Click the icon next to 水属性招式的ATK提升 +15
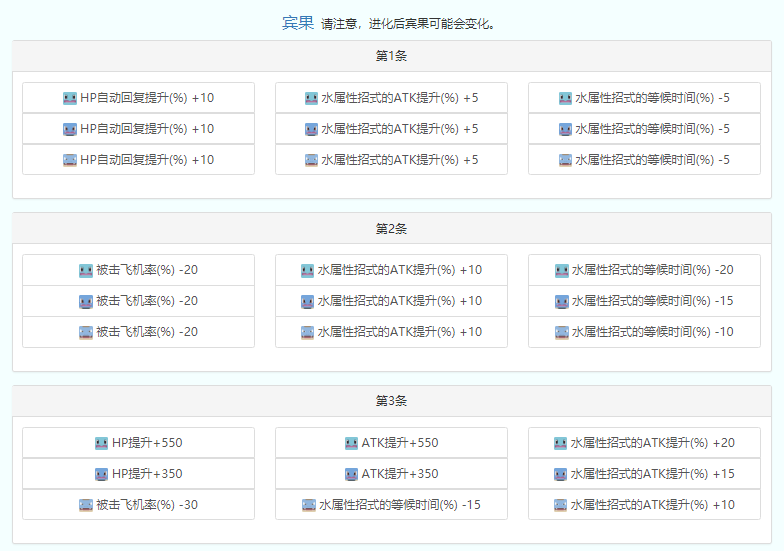This screenshot has width=784, height=551. point(561,474)
